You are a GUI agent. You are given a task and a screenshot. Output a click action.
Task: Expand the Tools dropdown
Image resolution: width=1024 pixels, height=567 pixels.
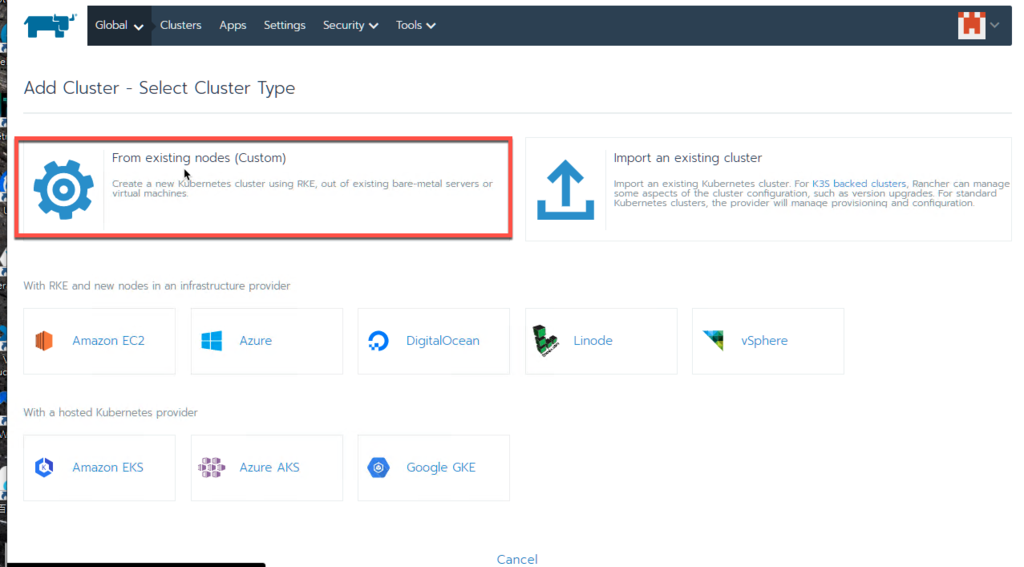pyautogui.click(x=415, y=25)
